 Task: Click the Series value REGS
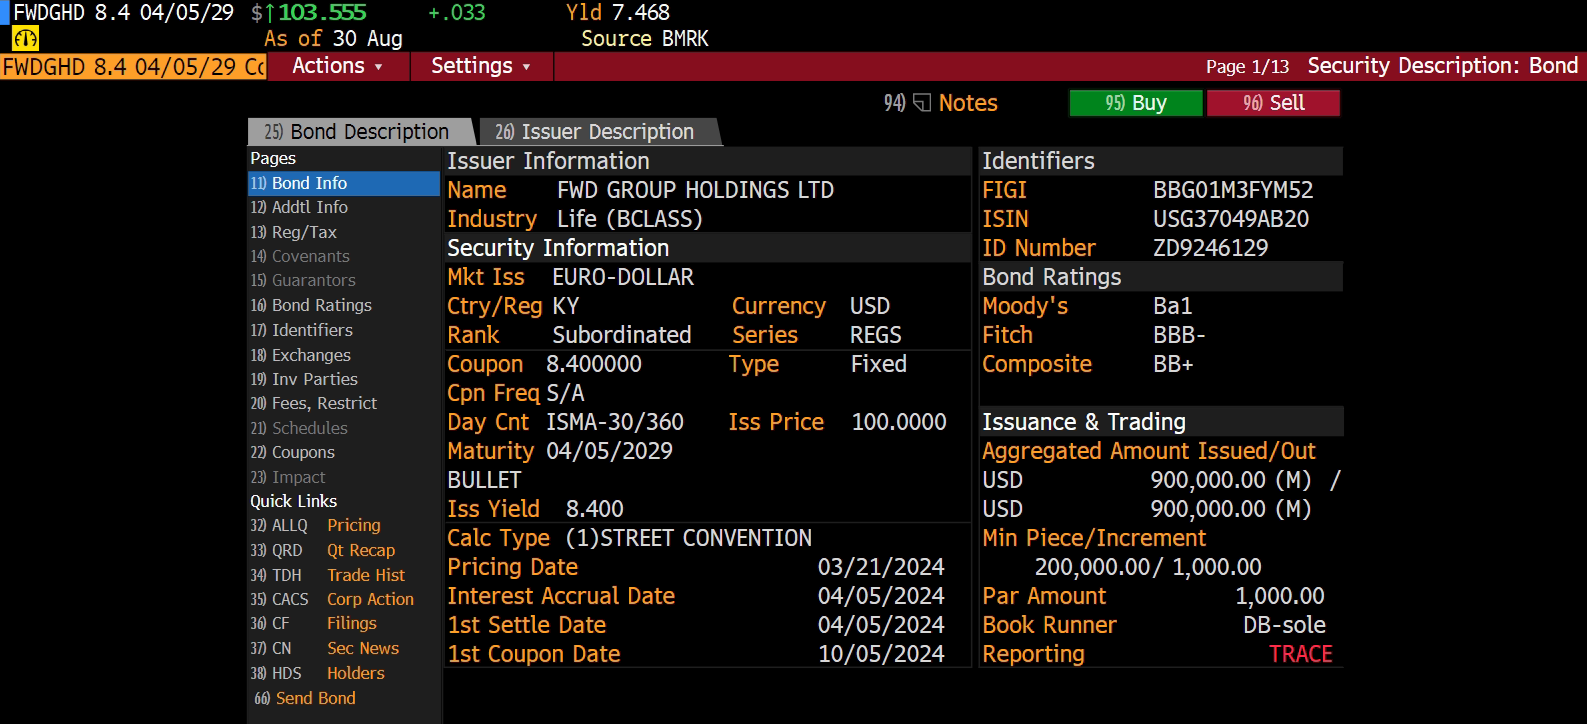876,335
